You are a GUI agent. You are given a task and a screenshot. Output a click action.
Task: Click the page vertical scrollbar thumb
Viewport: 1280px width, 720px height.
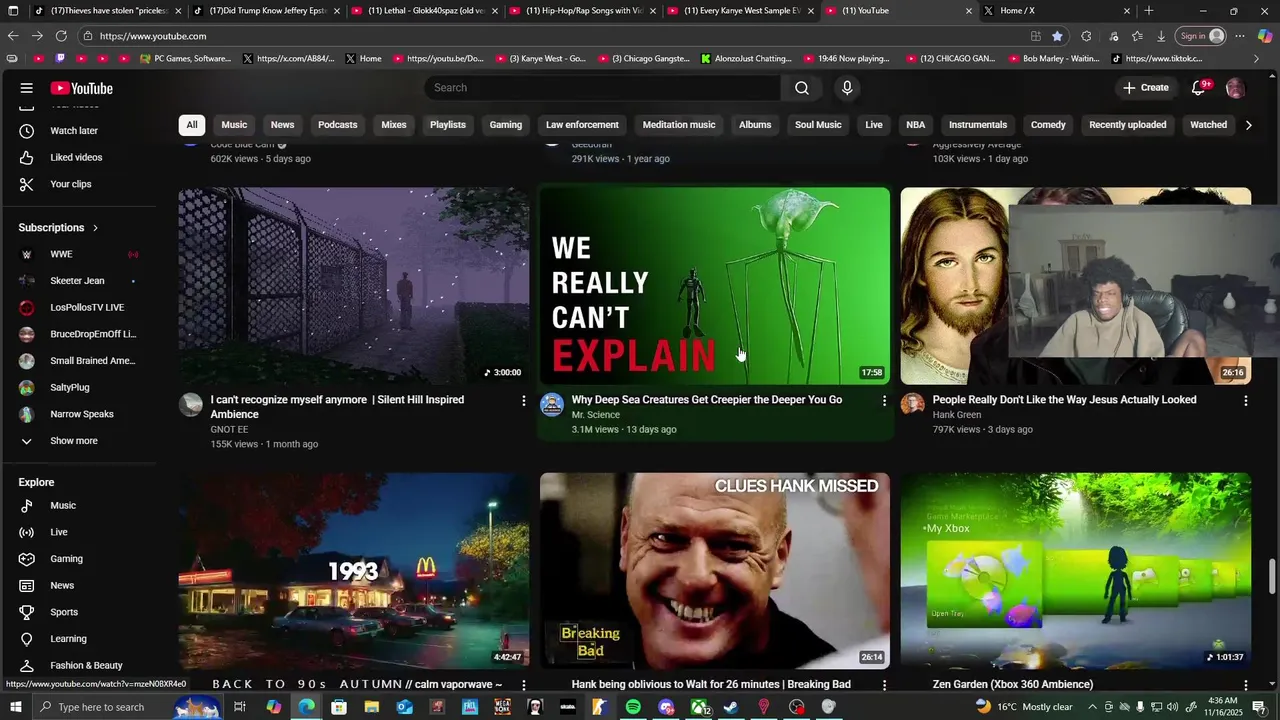point(1273,577)
